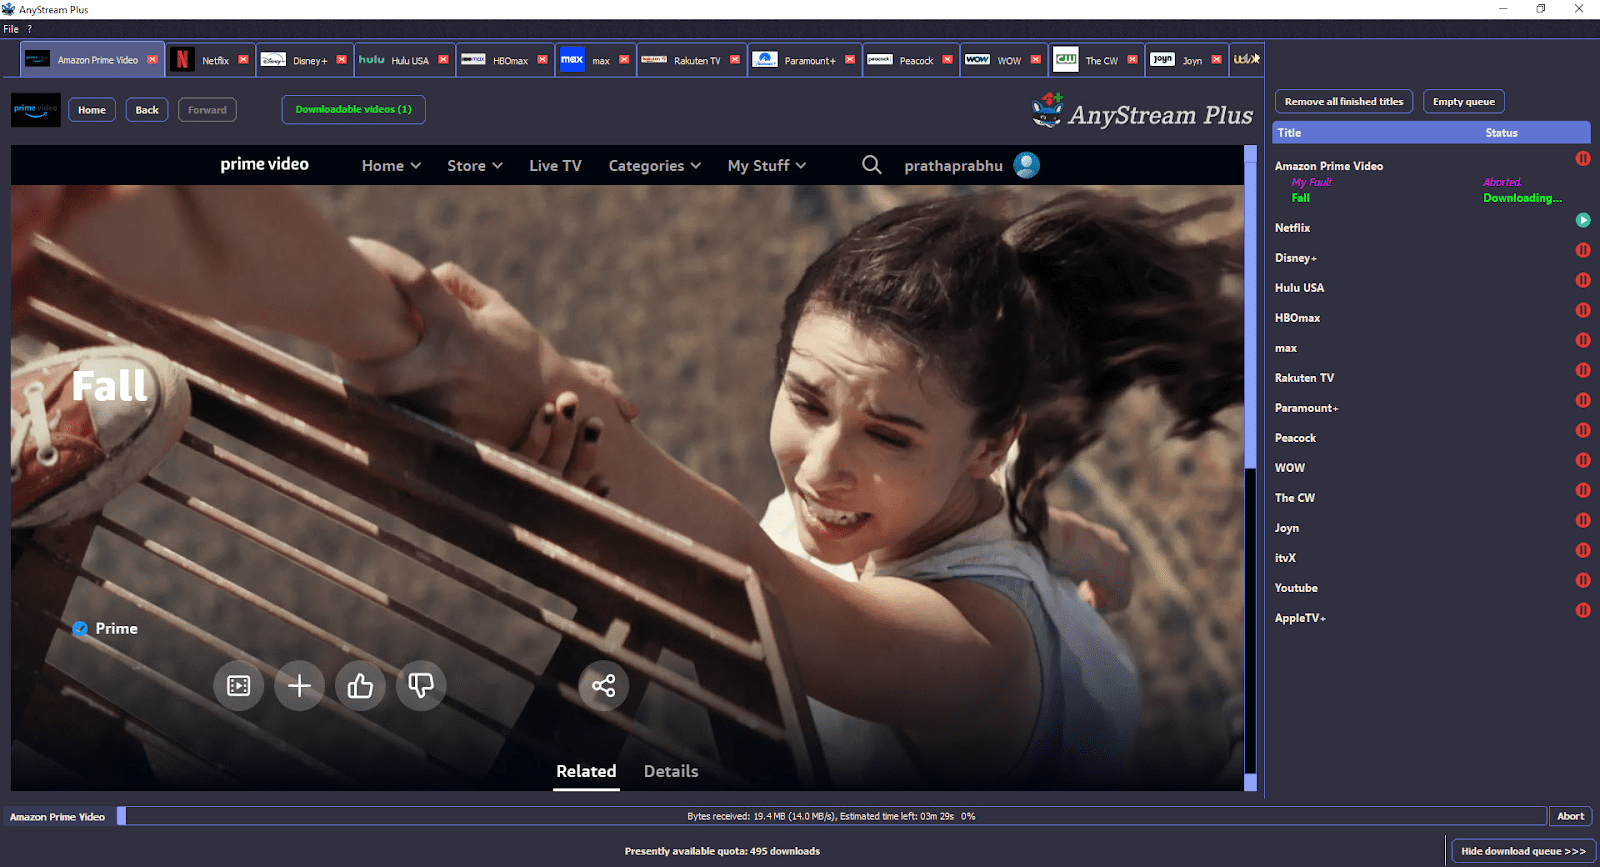Click Remove all finished titles
1600x867 pixels.
pos(1343,102)
